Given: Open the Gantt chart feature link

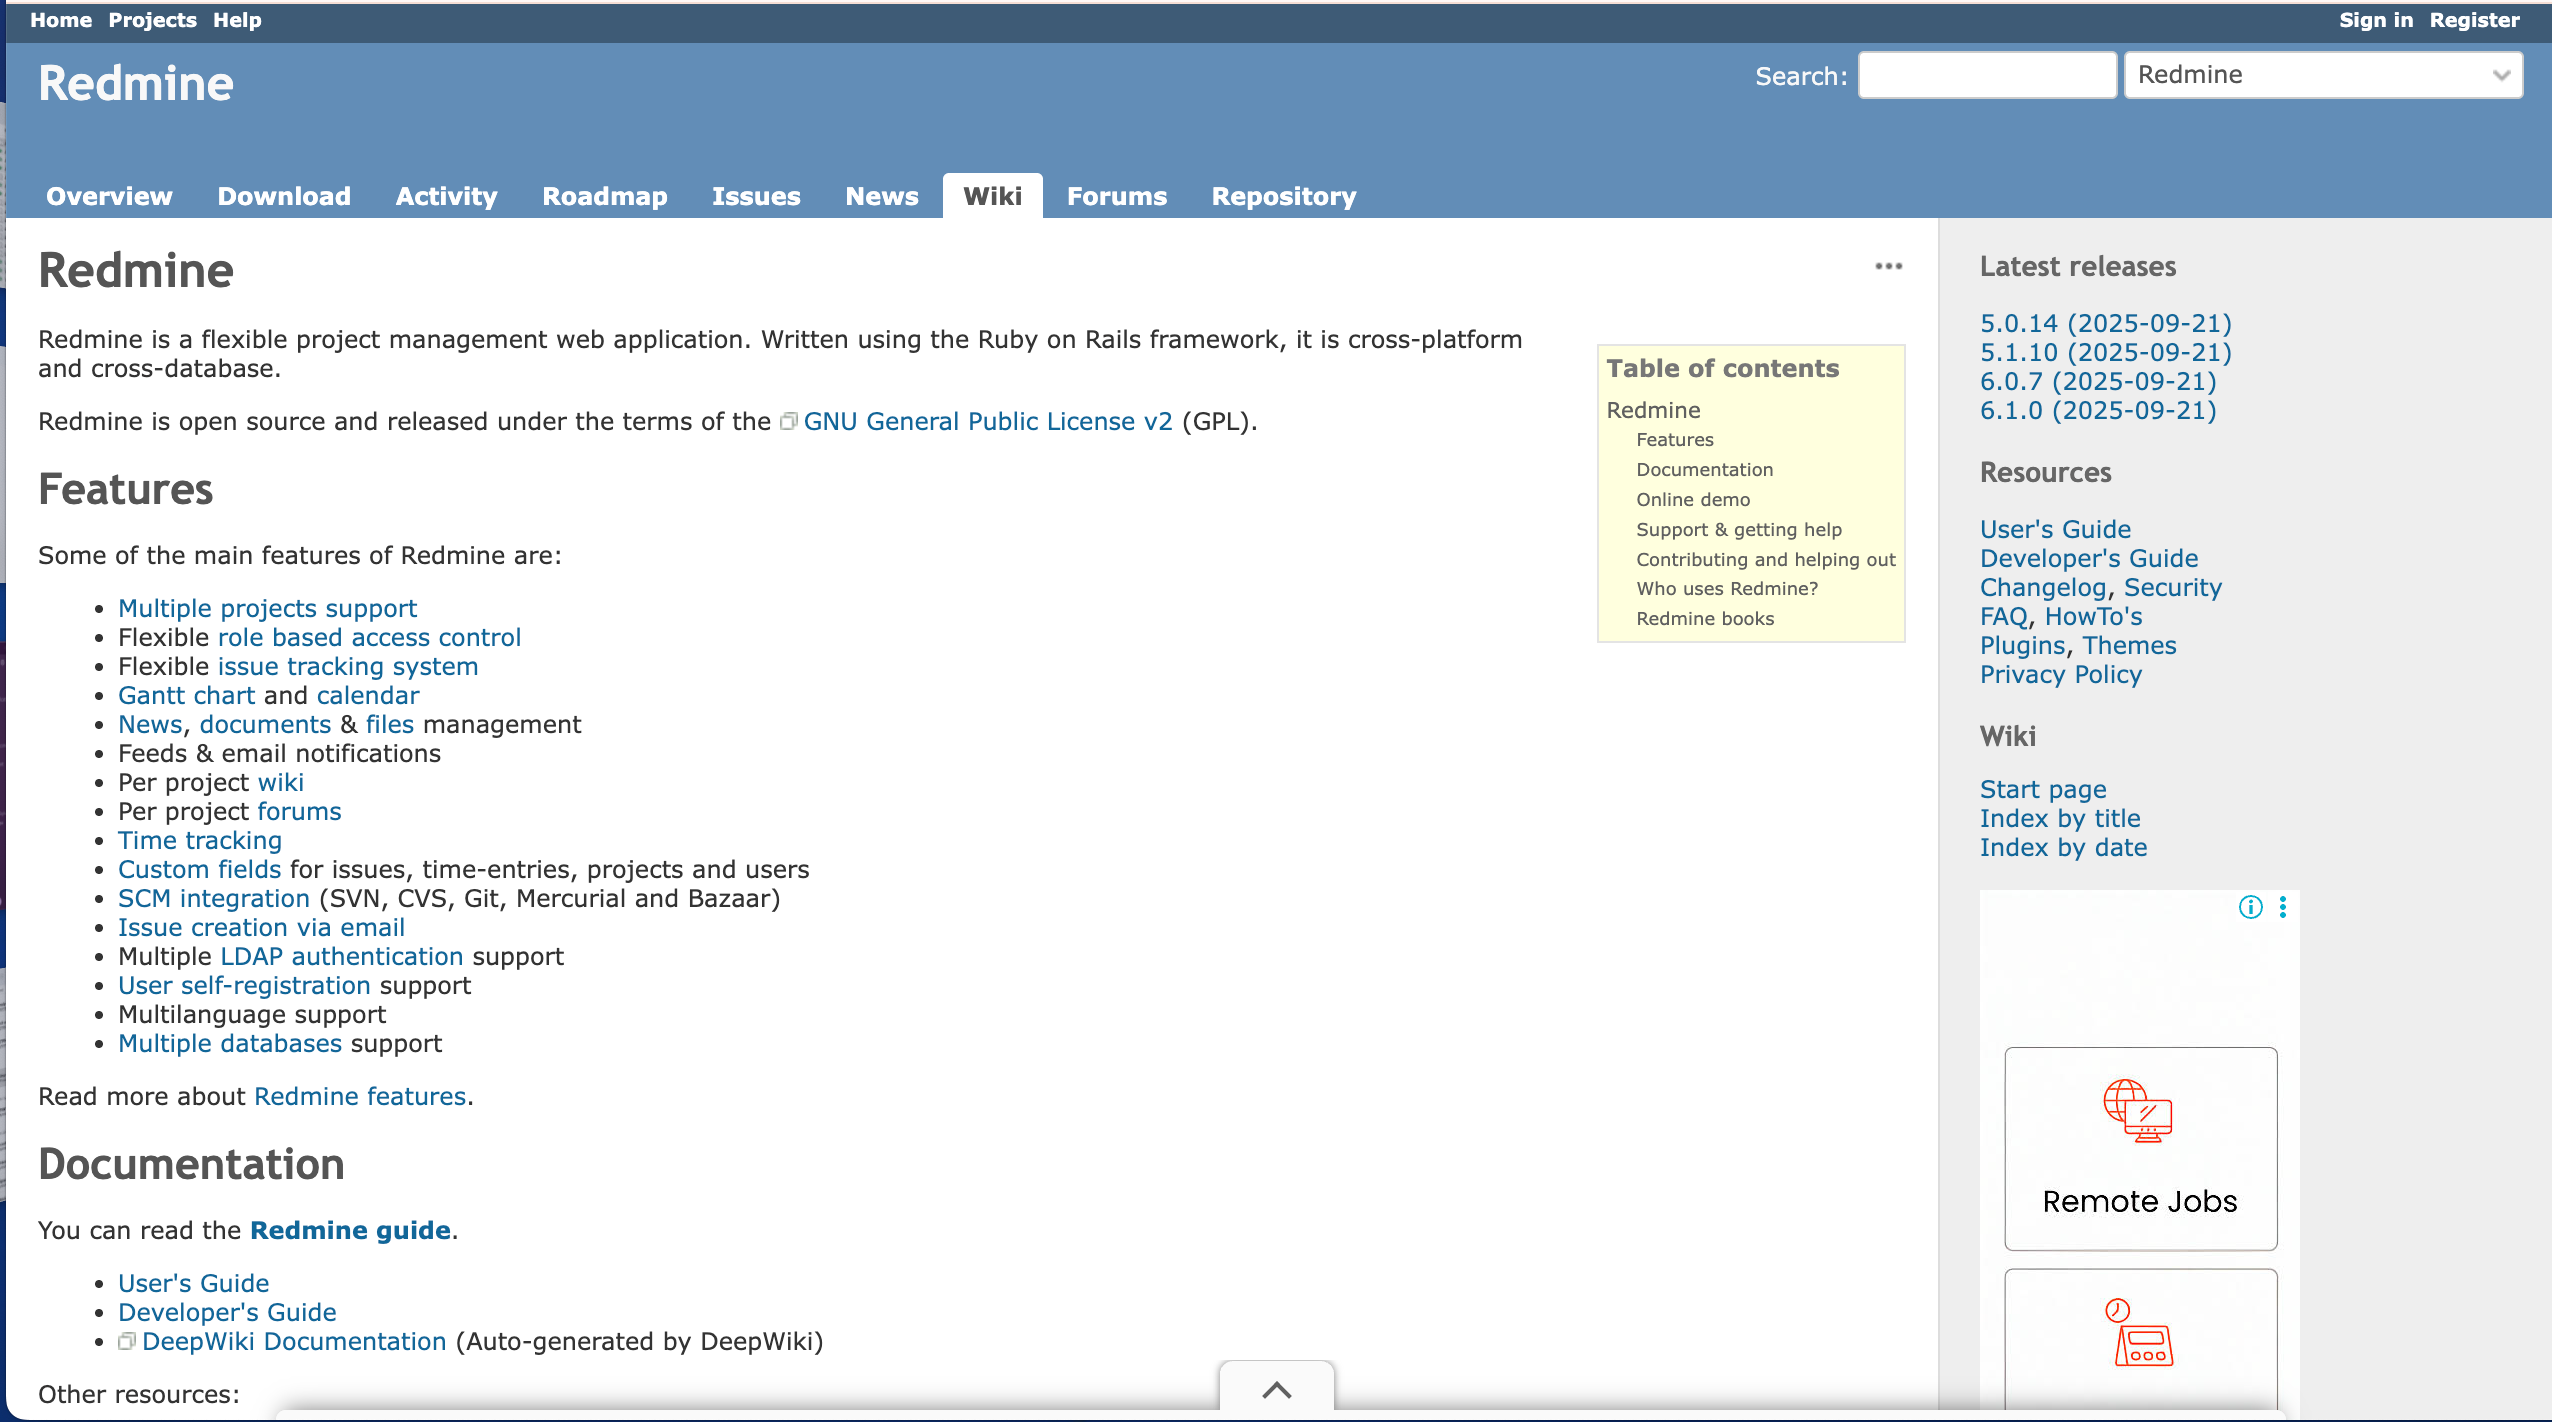Looking at the screenshot, I should (186, 695).
